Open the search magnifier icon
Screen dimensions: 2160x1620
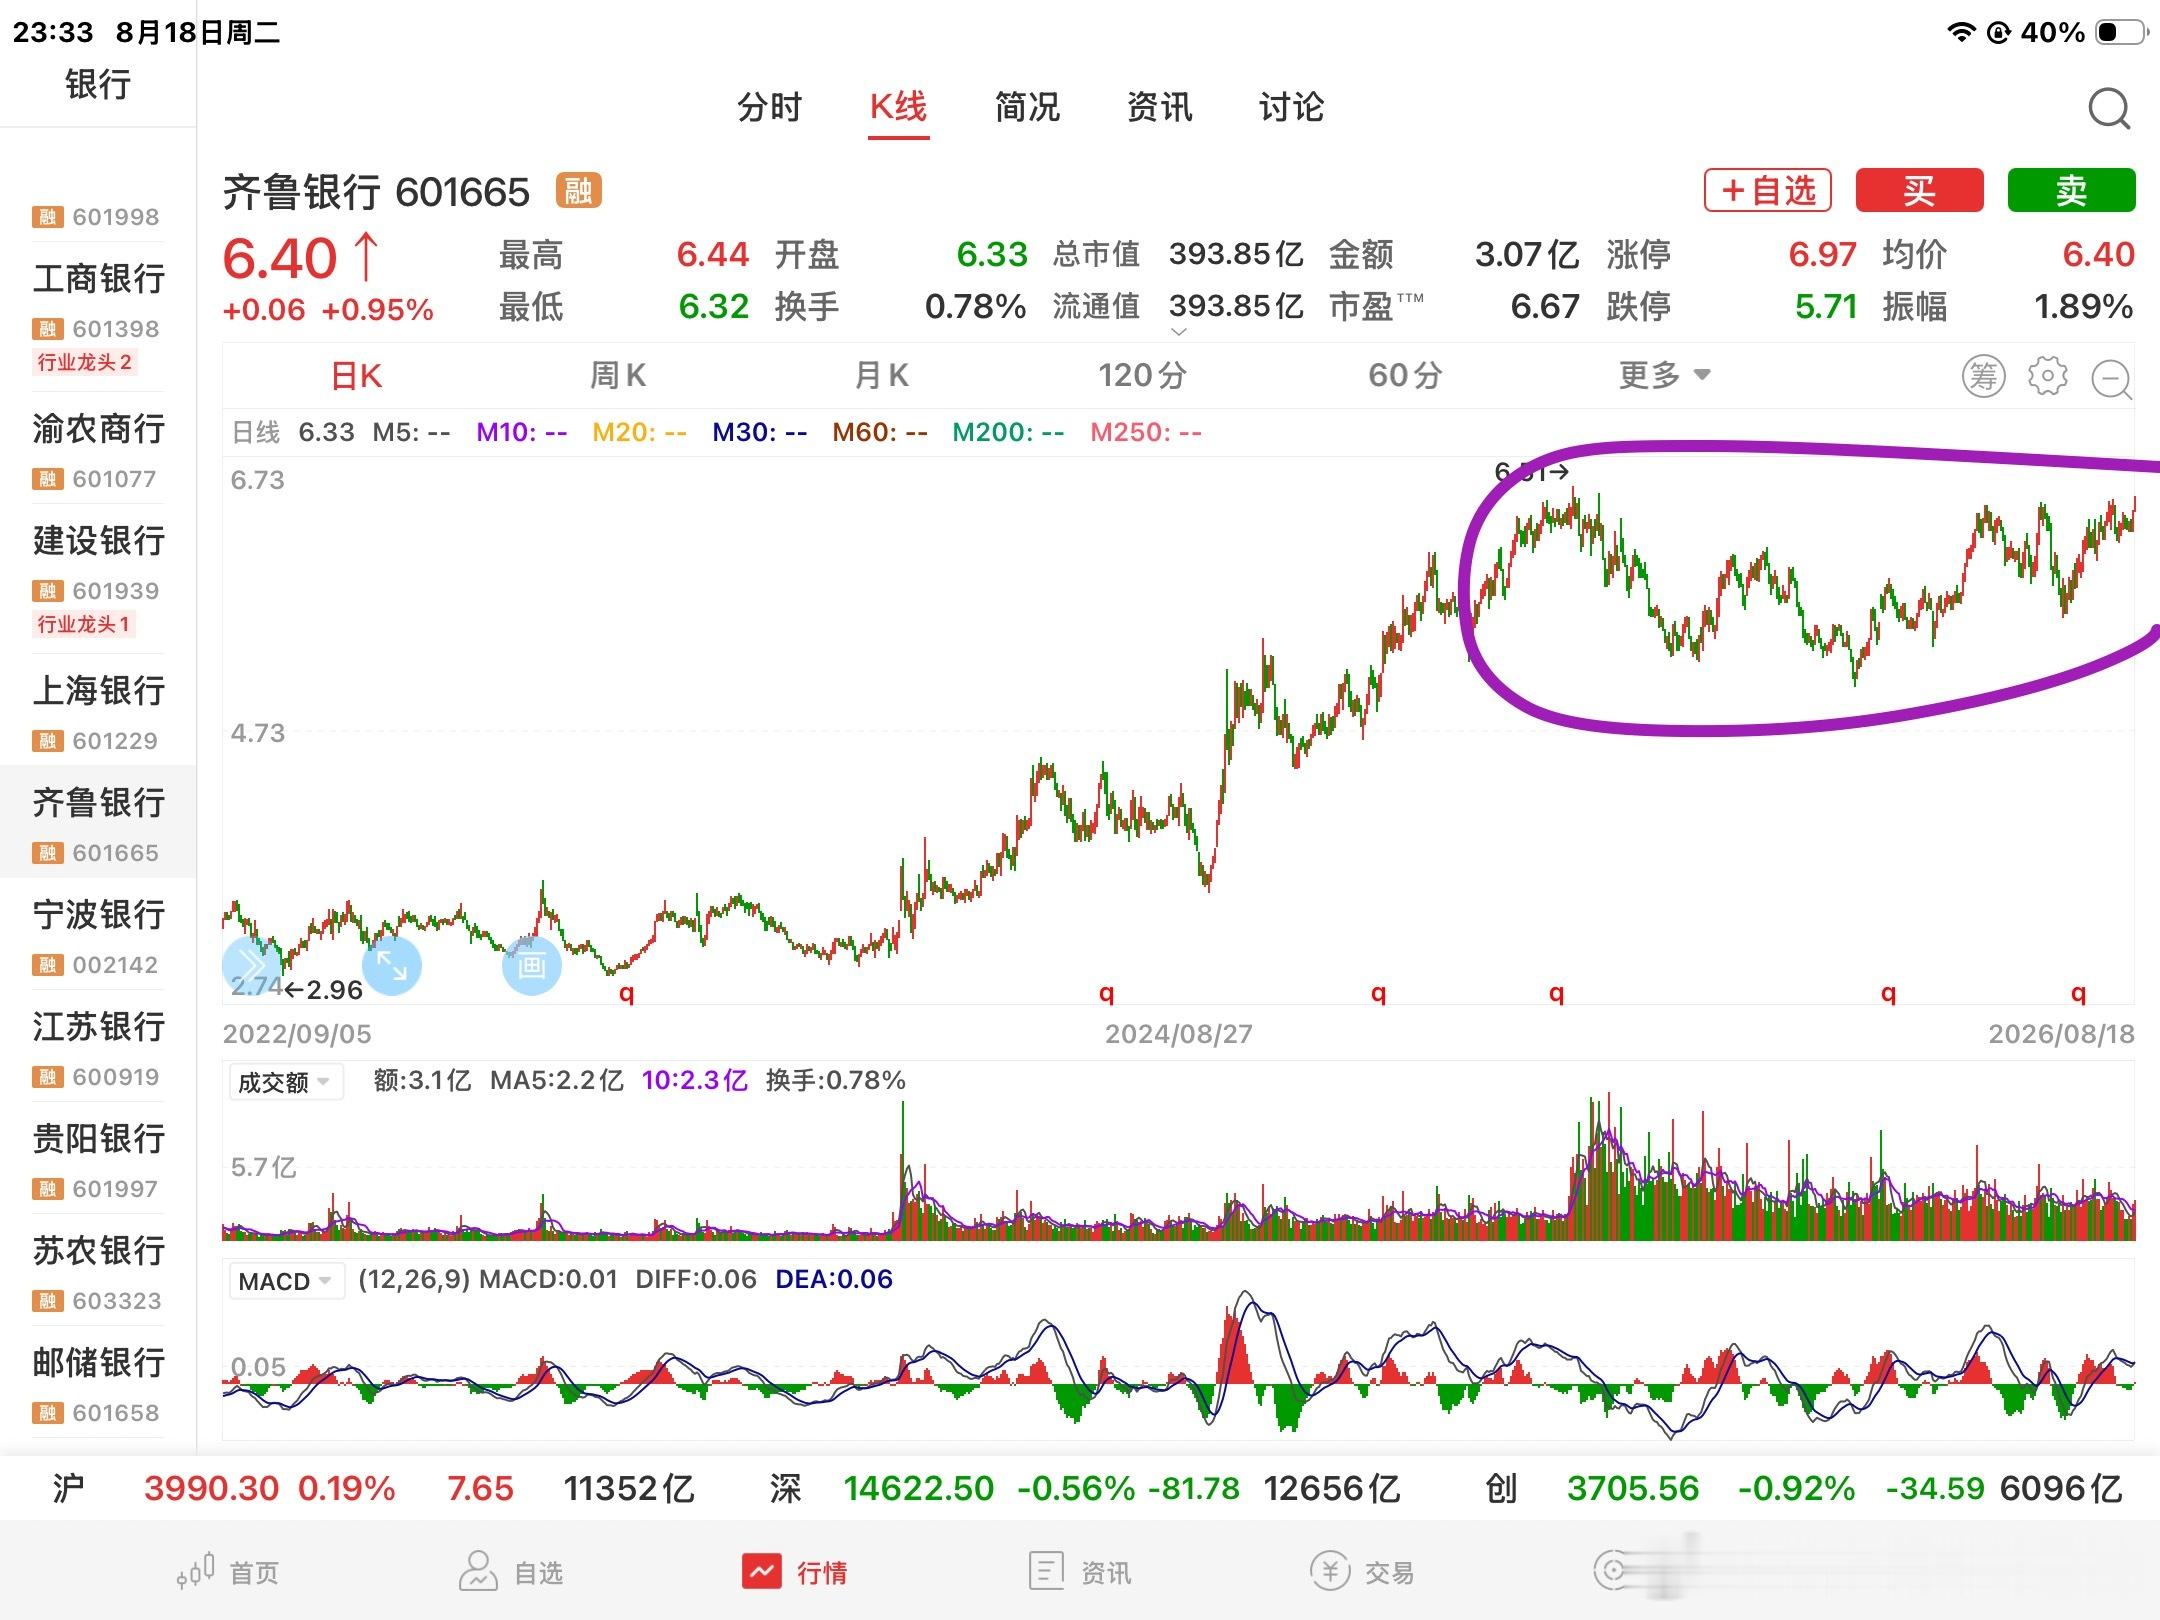[x=2109, y=109]
